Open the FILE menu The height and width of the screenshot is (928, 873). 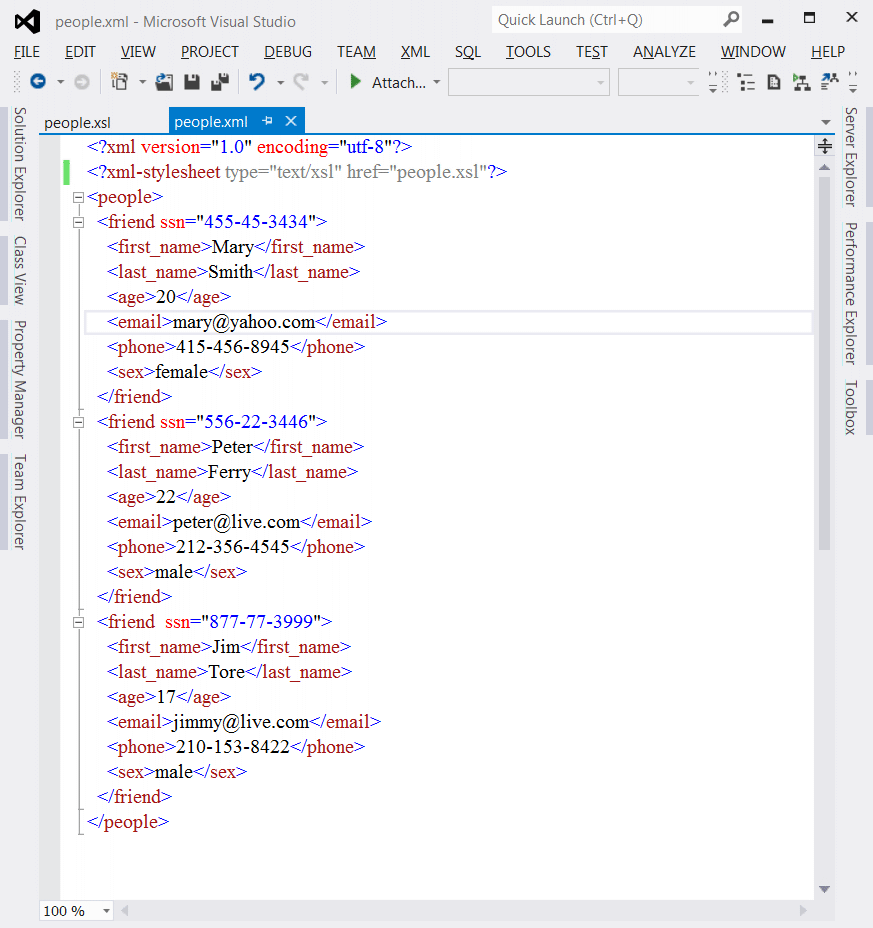[27, 52]
